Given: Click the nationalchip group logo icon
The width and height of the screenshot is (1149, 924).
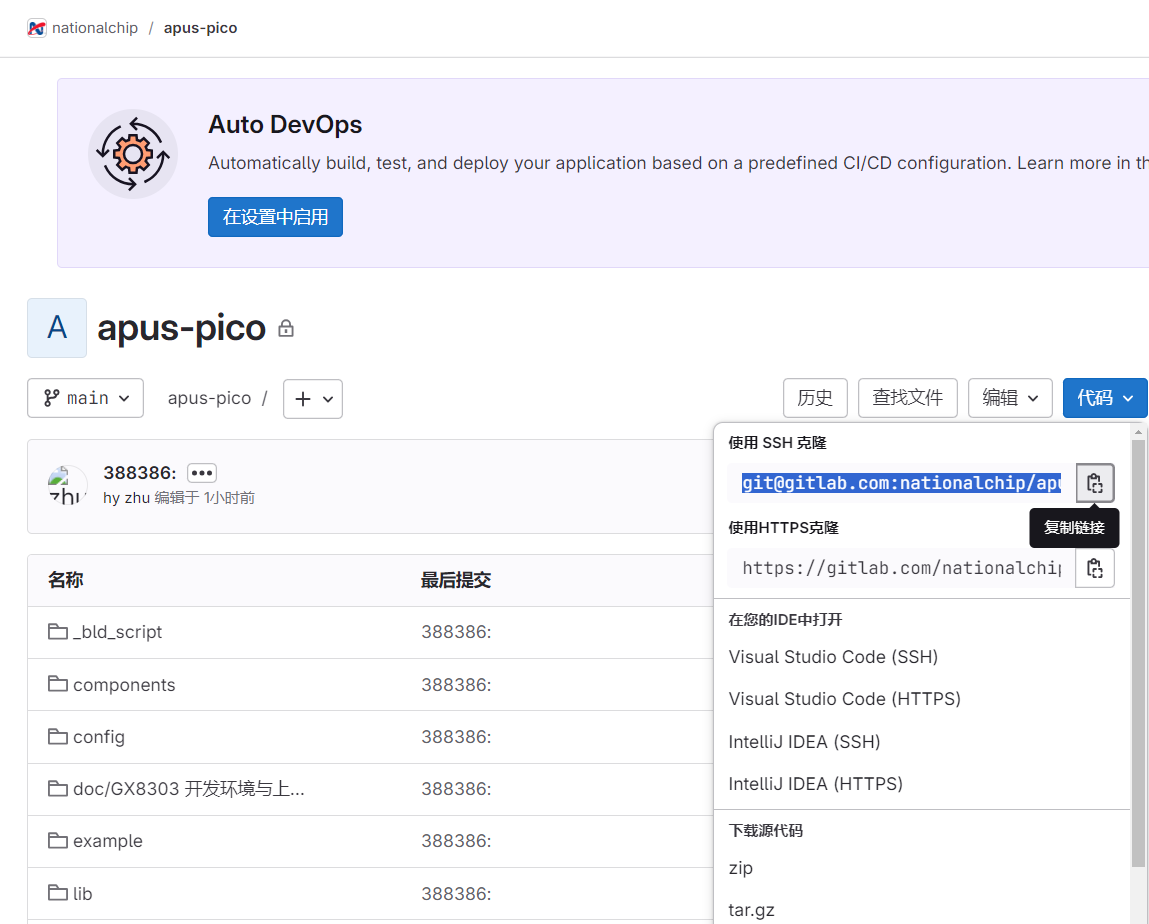Looking at the screenshot, I should point(37,29).
